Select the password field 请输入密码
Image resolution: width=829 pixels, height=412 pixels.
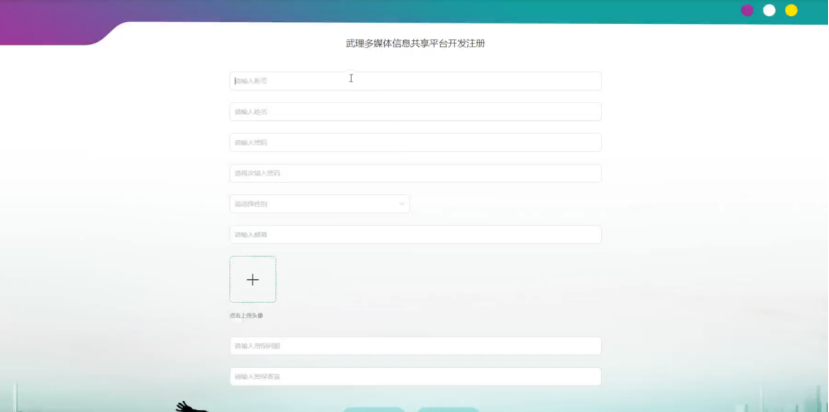click(x=415, y=142)
